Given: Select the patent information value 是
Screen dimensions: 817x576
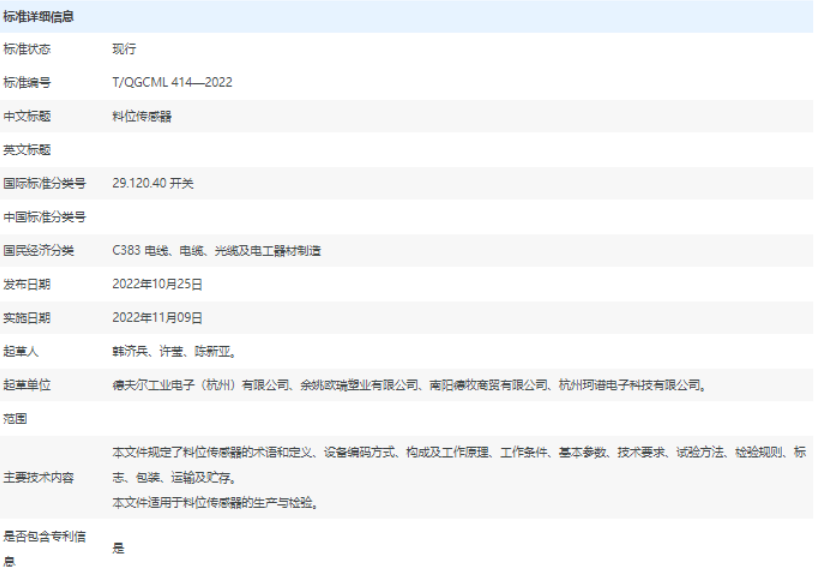Looking at the screenshot, I should 117,549.
